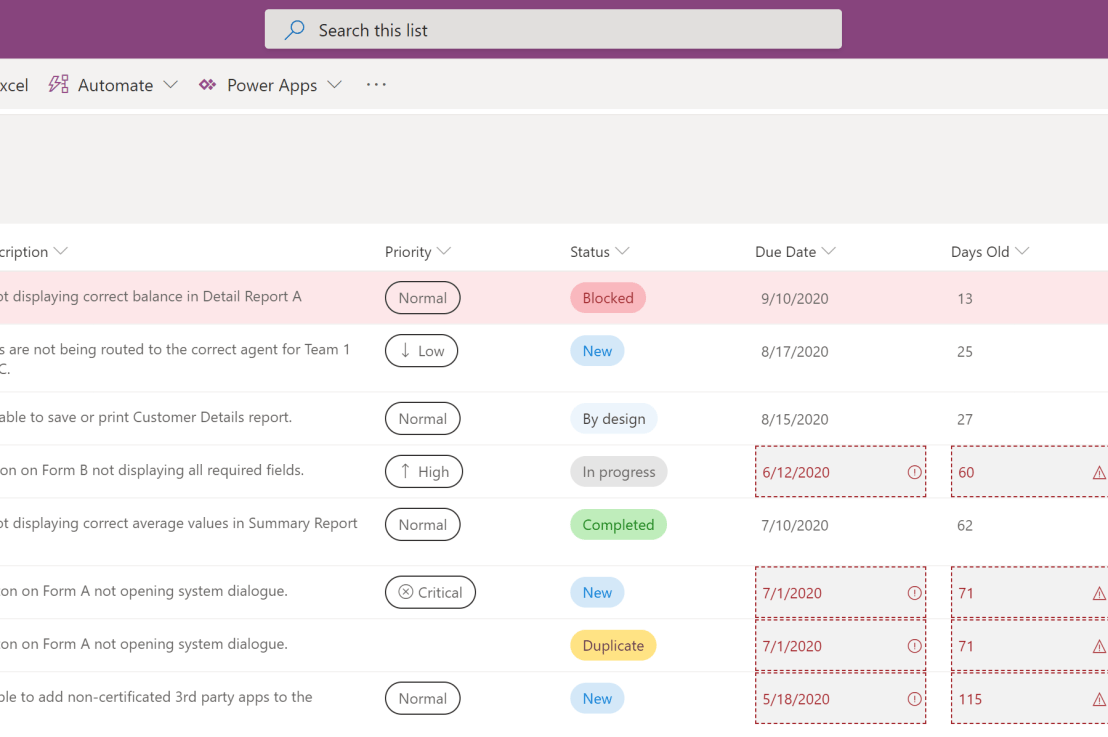Select the Blocked status pill
The image size is (1108, 737).
[x=607, y=297]
